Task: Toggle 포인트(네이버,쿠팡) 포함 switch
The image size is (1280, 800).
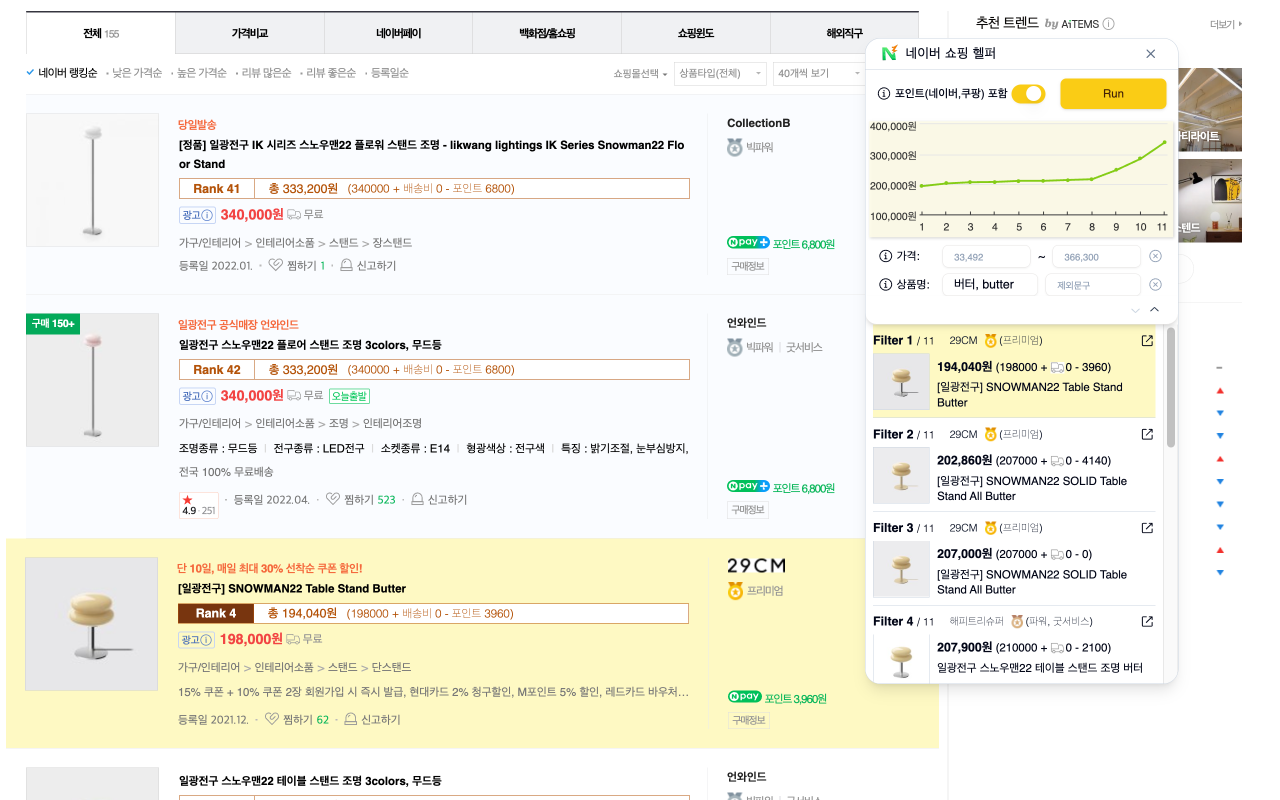Action: pyautogui.click(x=1028, y=94)
